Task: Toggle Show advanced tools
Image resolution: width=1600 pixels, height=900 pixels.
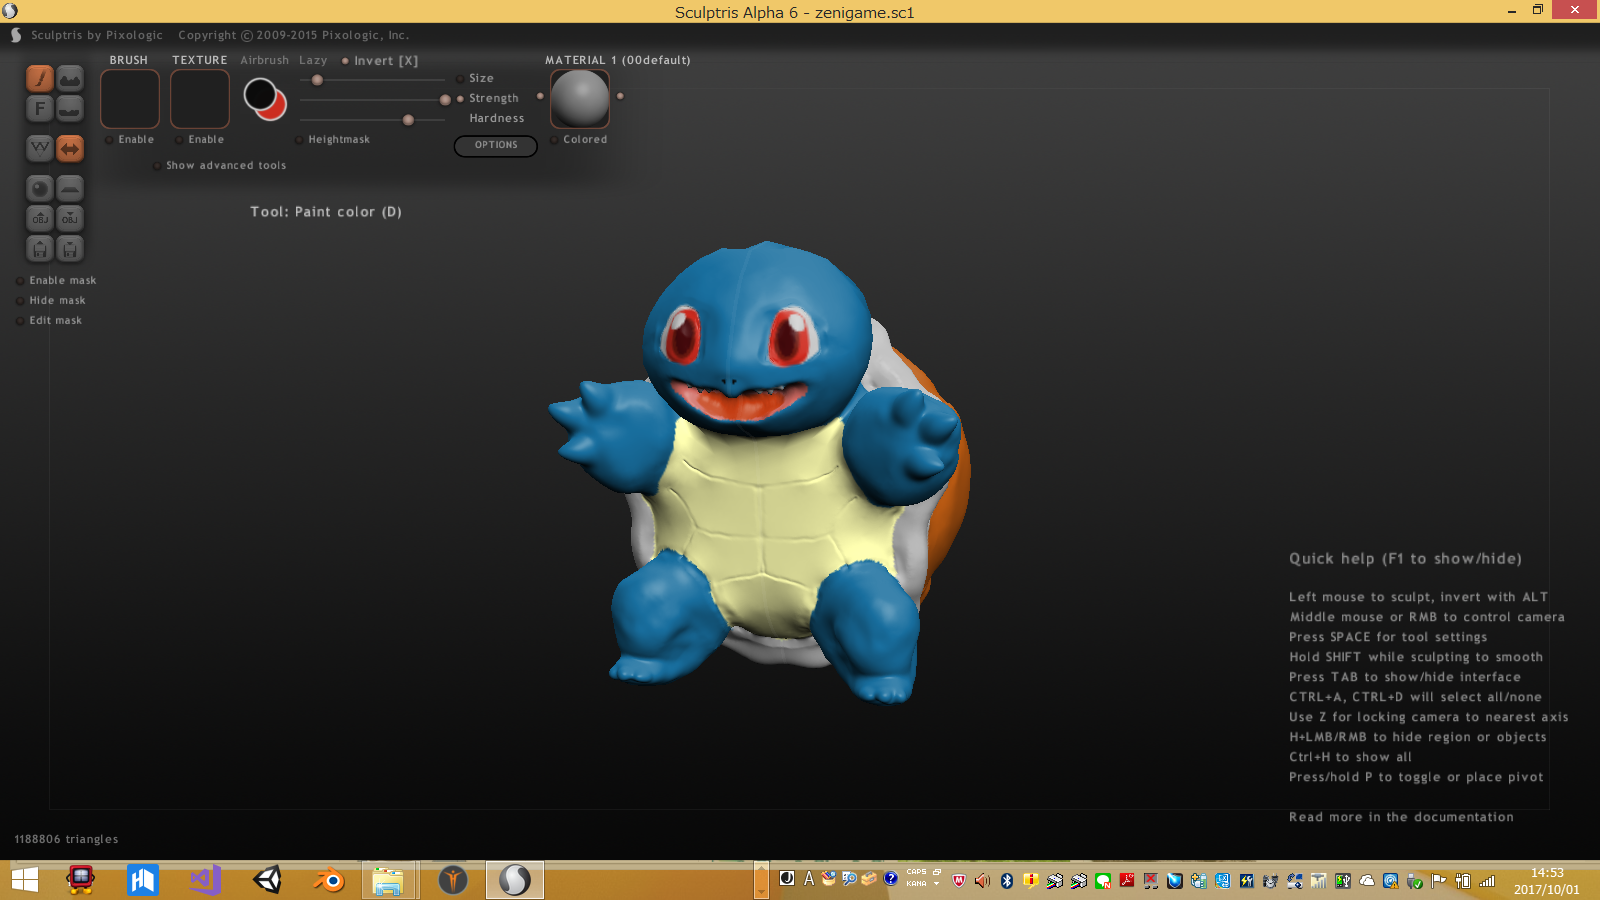Action: [219, 166]
